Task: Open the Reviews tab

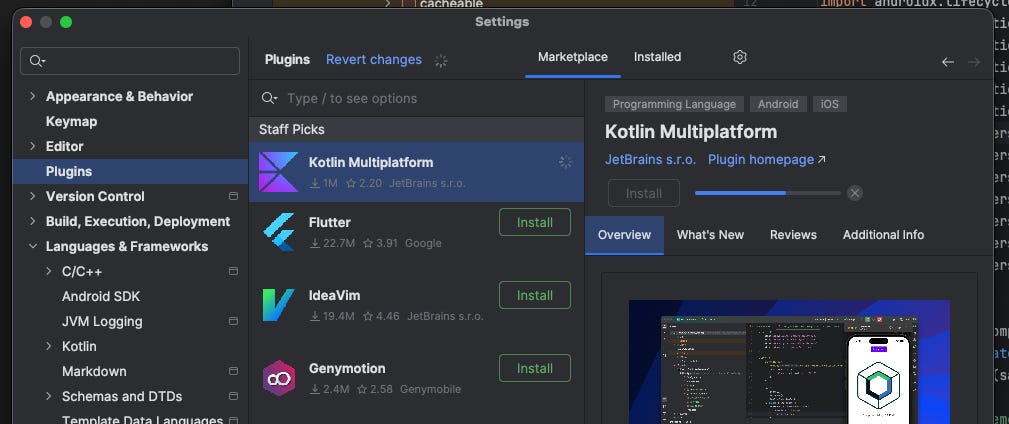Action: [793, 235]
